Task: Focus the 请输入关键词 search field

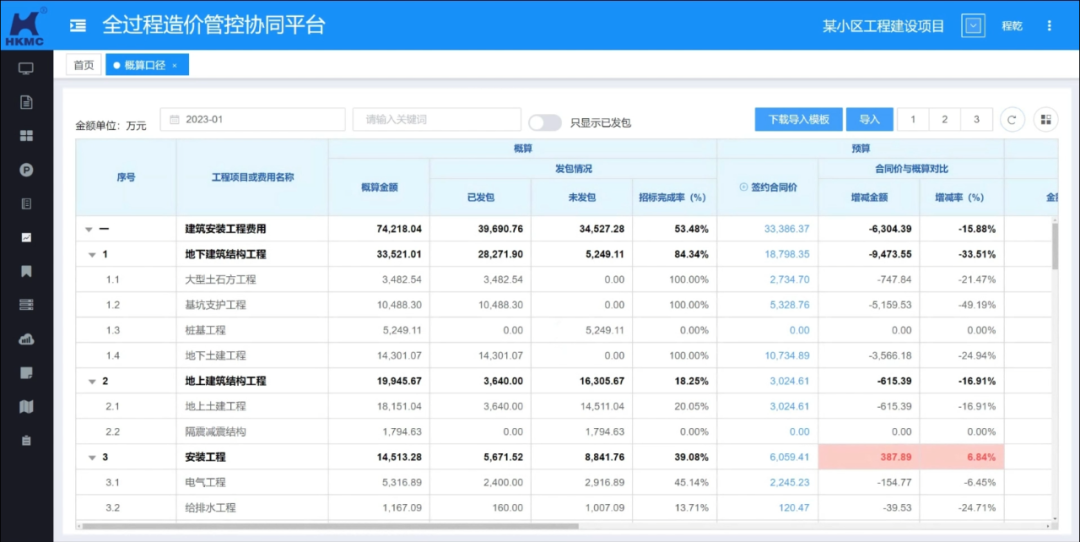Action: [x=437, y=119]
